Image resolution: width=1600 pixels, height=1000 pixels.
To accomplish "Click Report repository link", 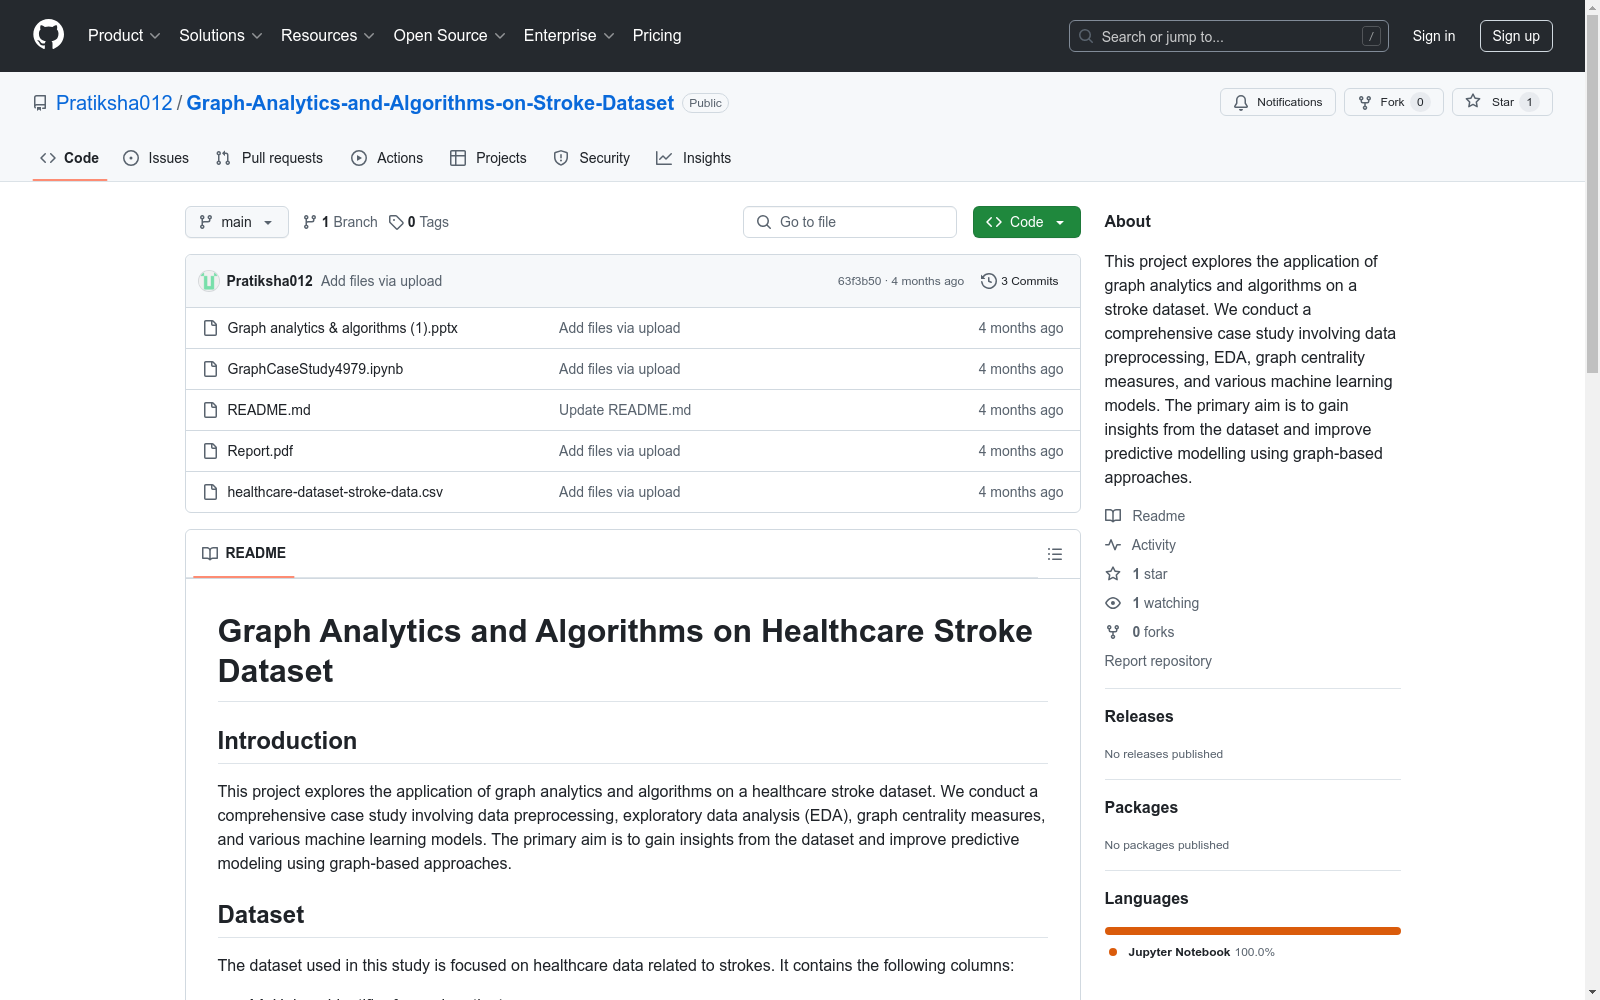I will (1158, 661).
